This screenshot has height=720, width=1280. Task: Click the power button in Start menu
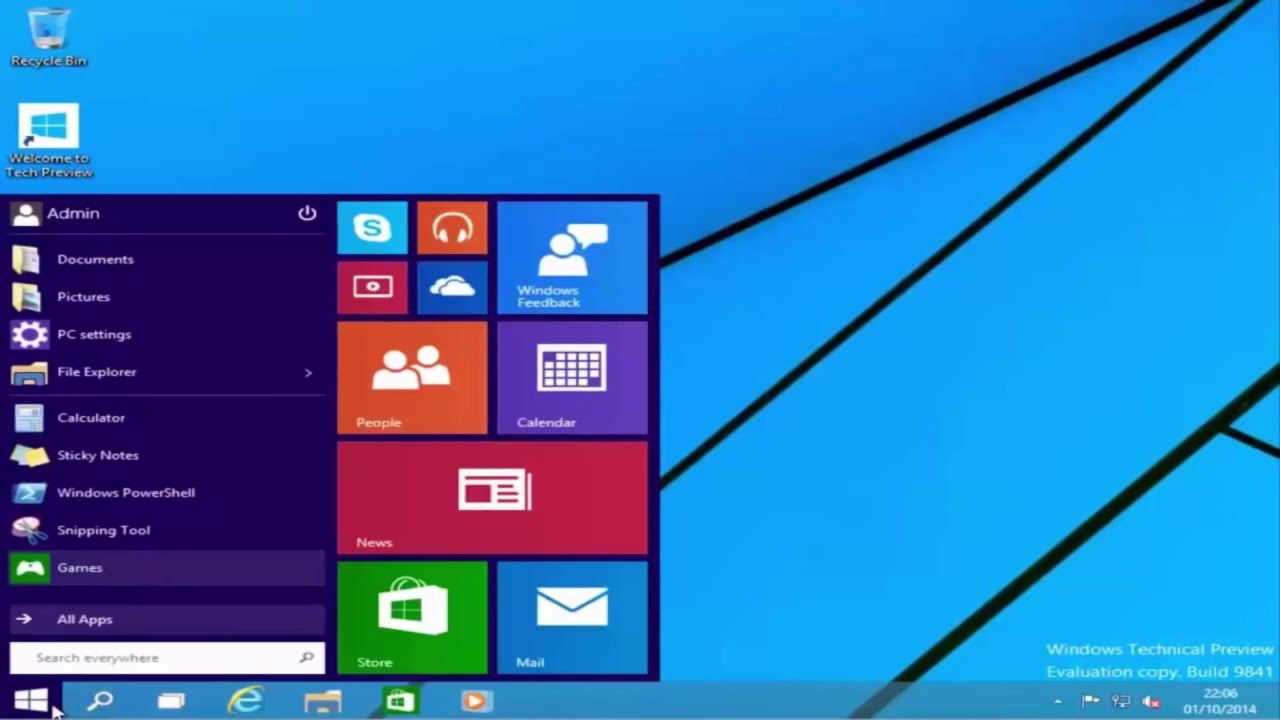pyautogui.click(x=307, y=213)
